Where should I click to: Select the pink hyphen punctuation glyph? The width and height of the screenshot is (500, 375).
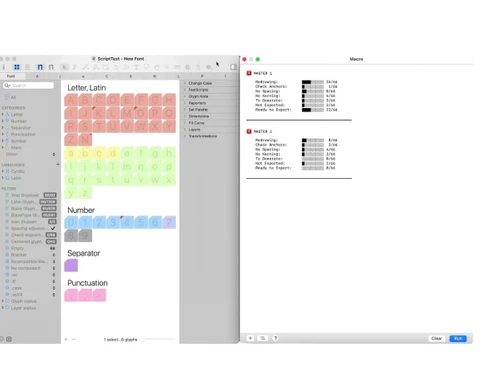[x=99, y=295]
